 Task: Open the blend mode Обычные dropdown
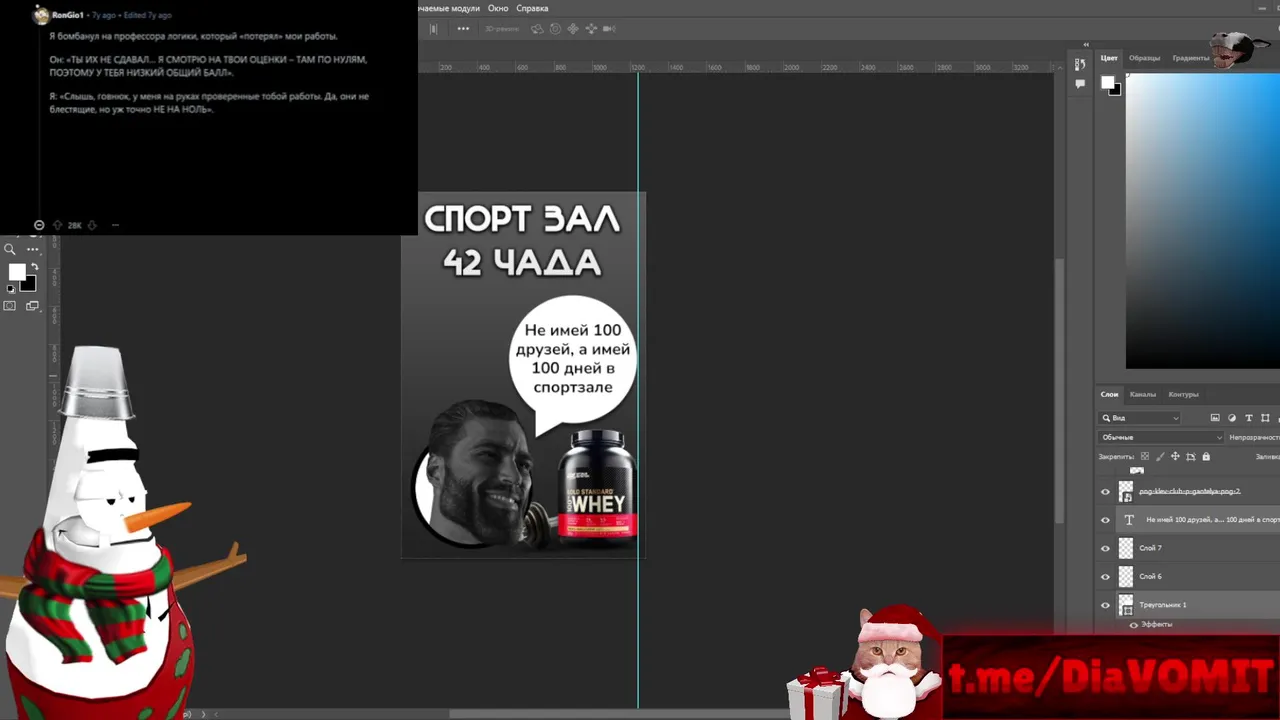[x=1160, y=437]
